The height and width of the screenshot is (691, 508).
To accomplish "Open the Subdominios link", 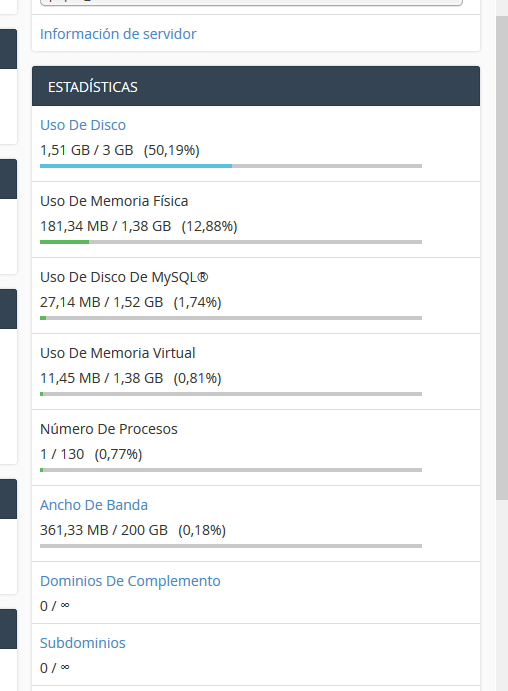I will 83,643.
